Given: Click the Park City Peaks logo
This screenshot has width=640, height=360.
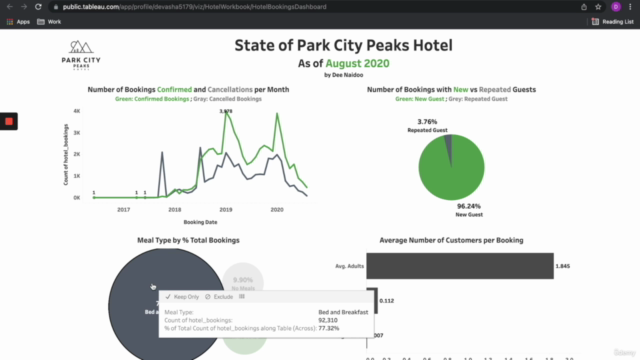Looking at the screenshot, I should (x=81, y=55).
